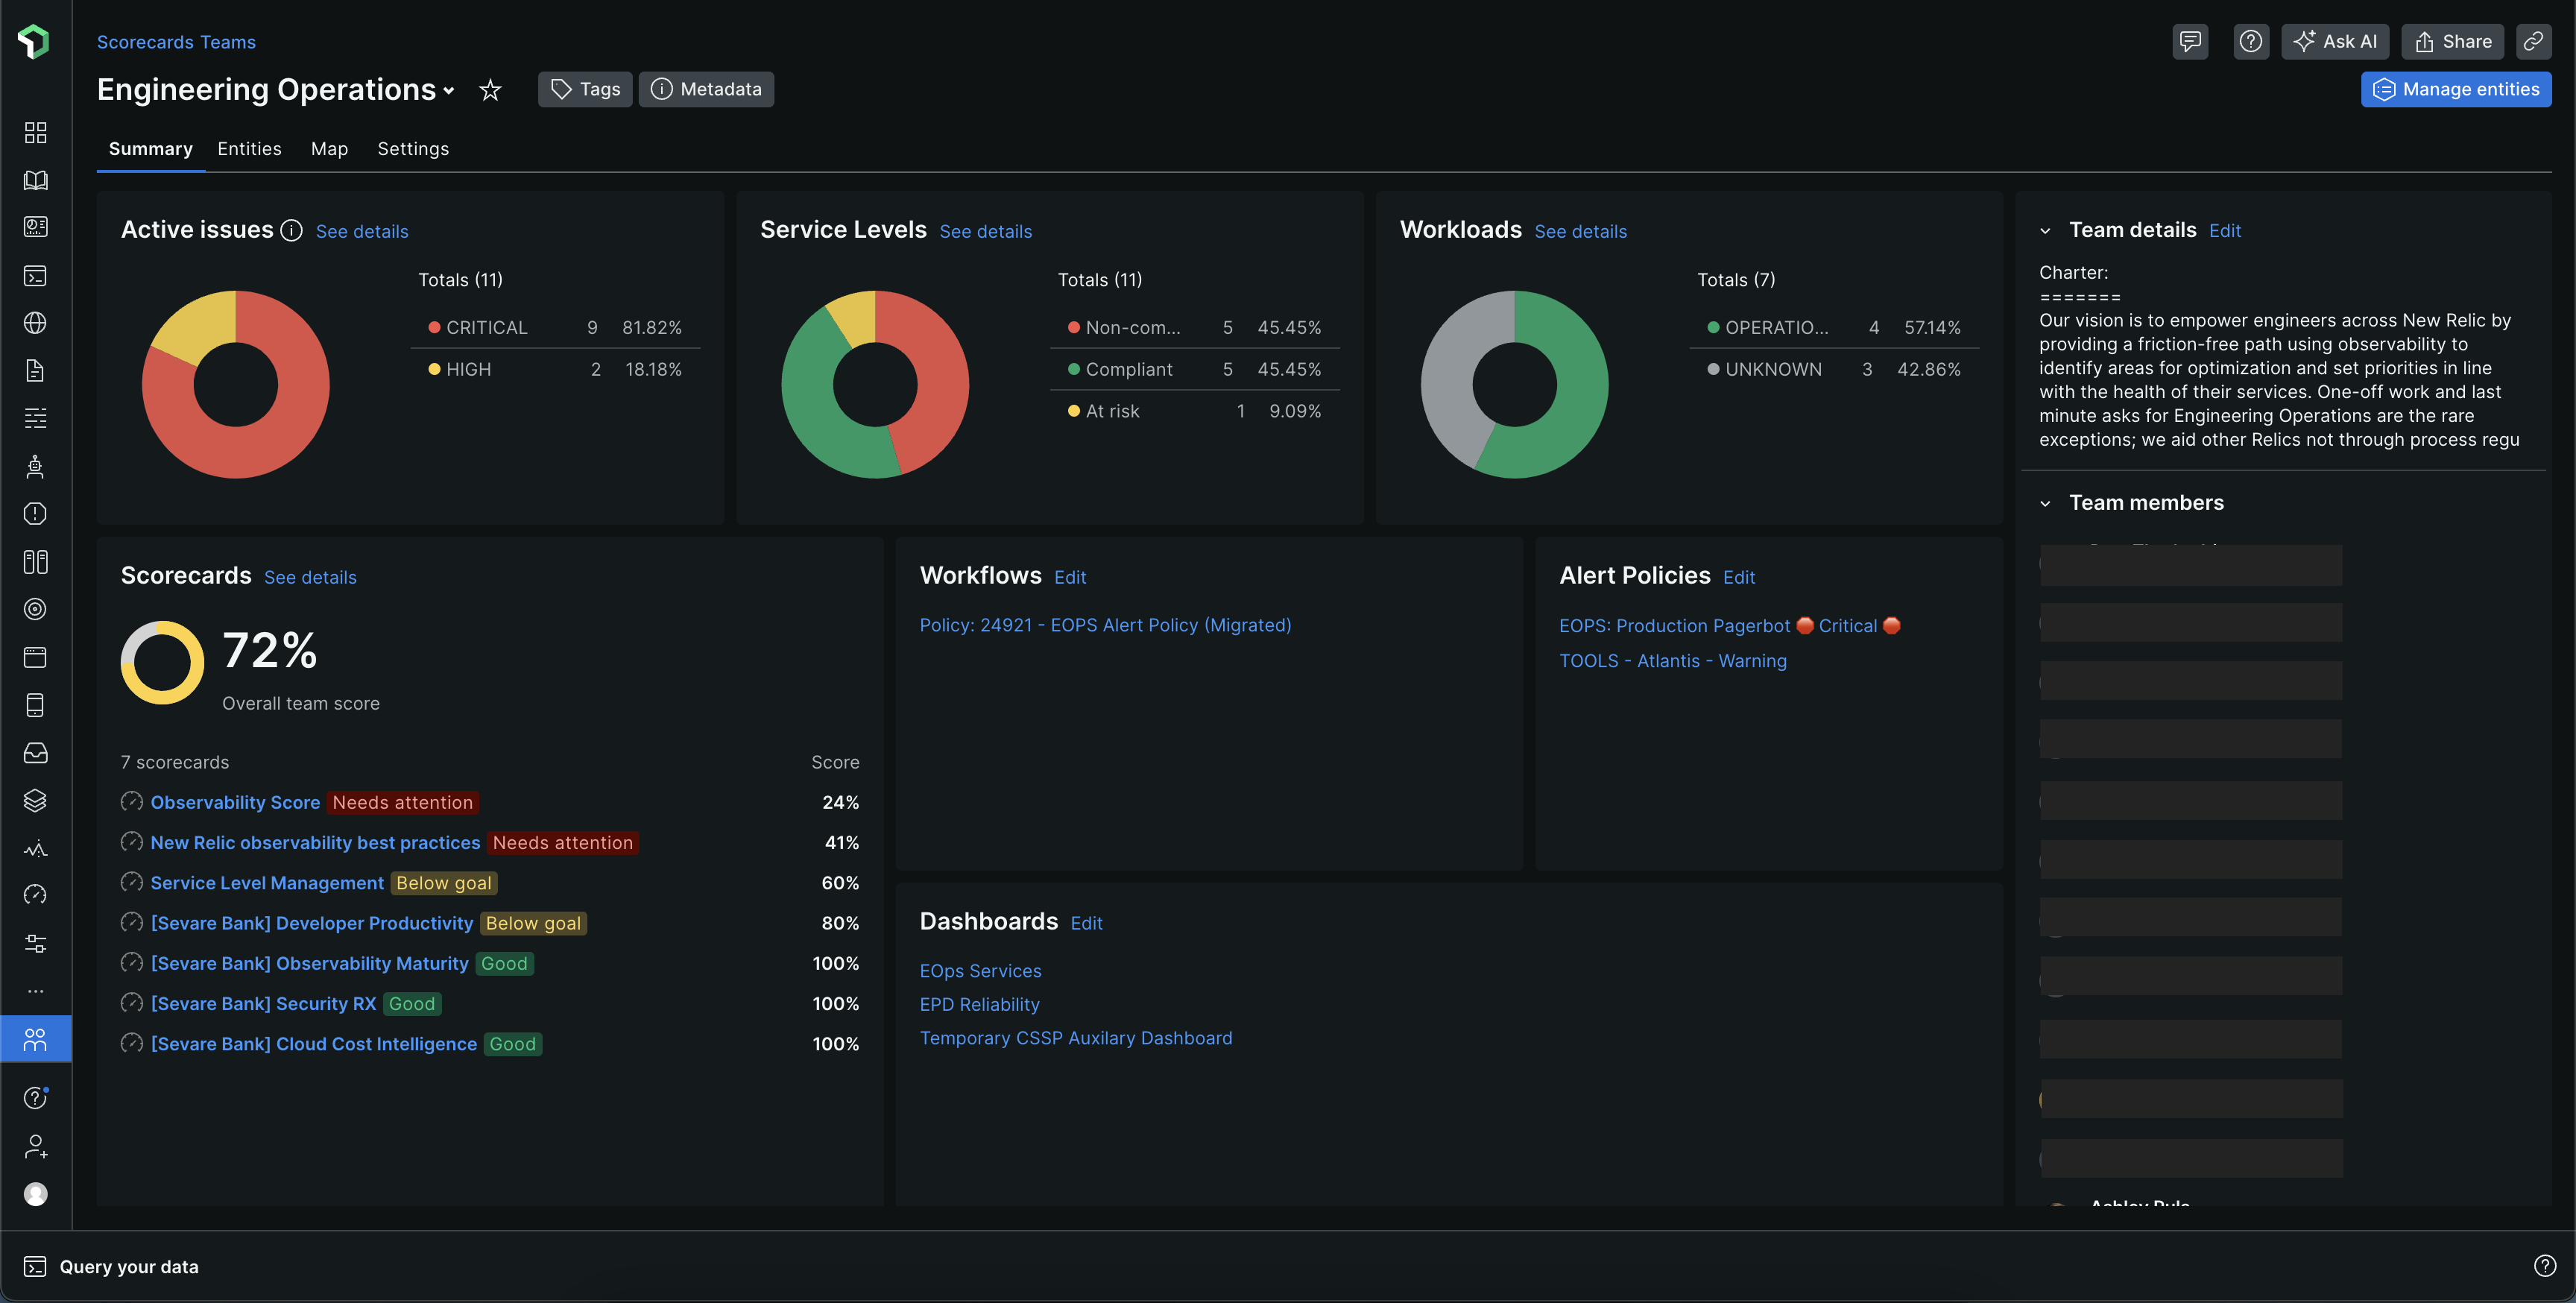Open the help question mark icon

click(2250, 42)
